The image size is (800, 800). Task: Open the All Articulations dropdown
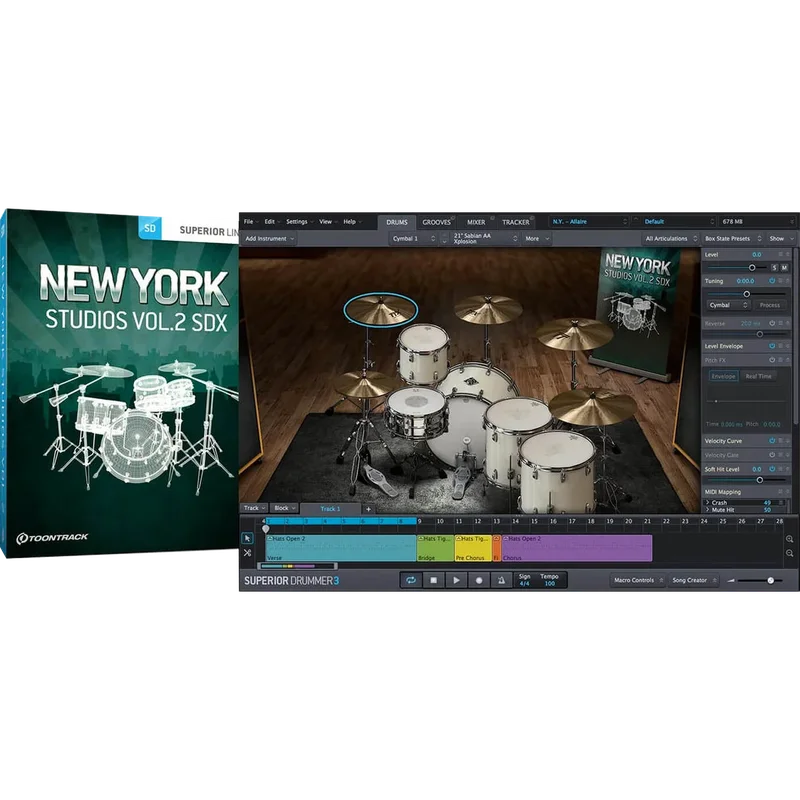coord(670,238)
